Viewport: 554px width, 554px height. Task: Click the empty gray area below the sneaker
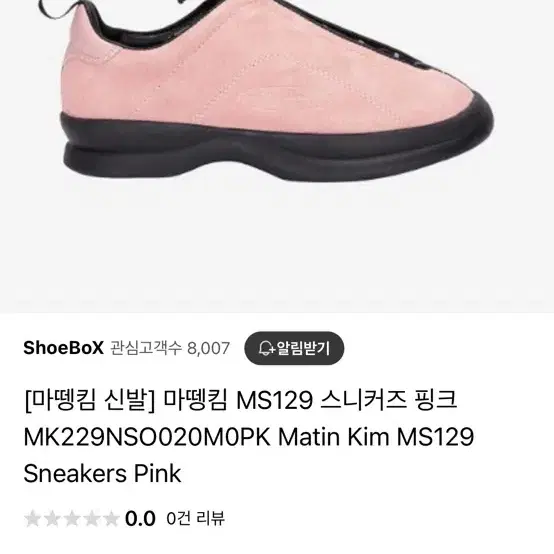point(277,247)
